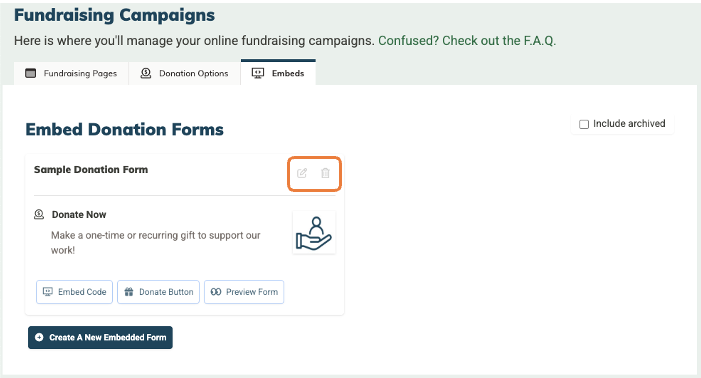Image resolution: width=701 pixels, height=378 pixels.
Task: Click Create A New Embedded Form
Action: coord(100,337)
